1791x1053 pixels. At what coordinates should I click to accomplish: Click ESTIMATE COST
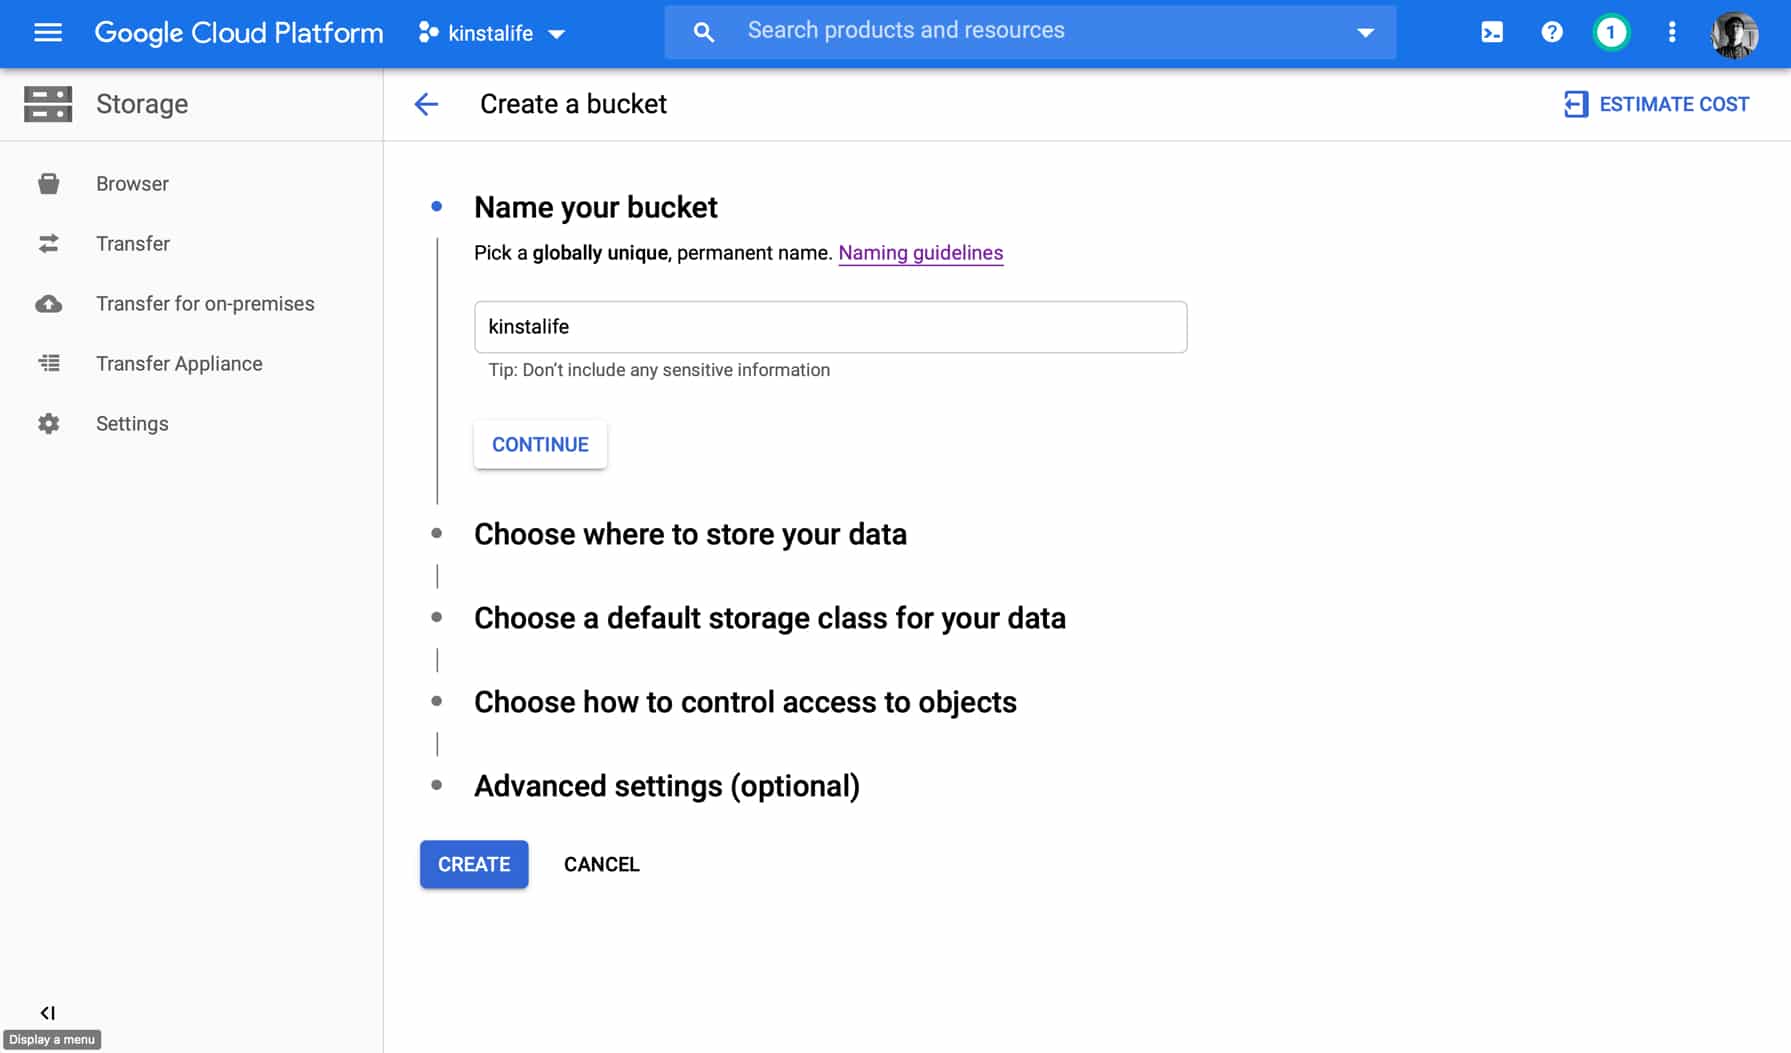pos(1656,104)
